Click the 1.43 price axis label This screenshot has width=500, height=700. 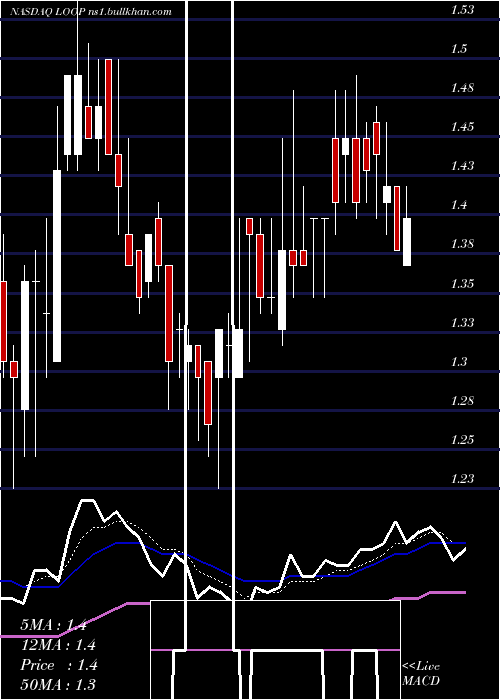(462, 166)
